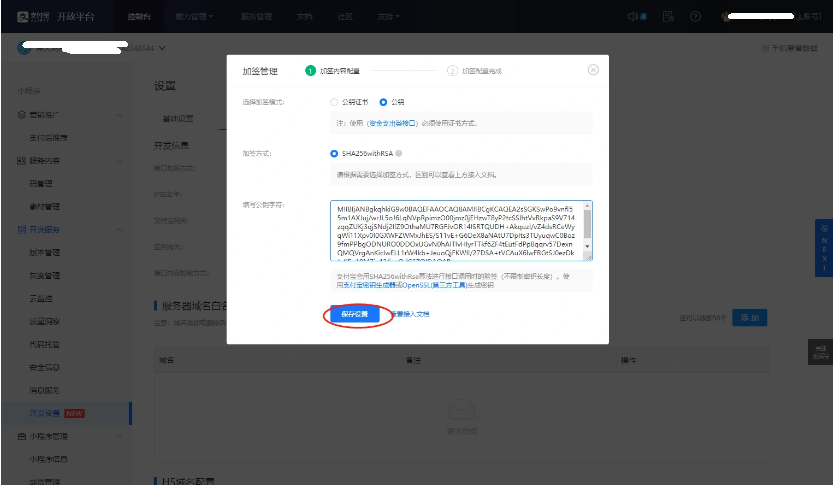Click the Alipay open platform logo
This screenshot has height=485, width=833.
pos(50,17)
